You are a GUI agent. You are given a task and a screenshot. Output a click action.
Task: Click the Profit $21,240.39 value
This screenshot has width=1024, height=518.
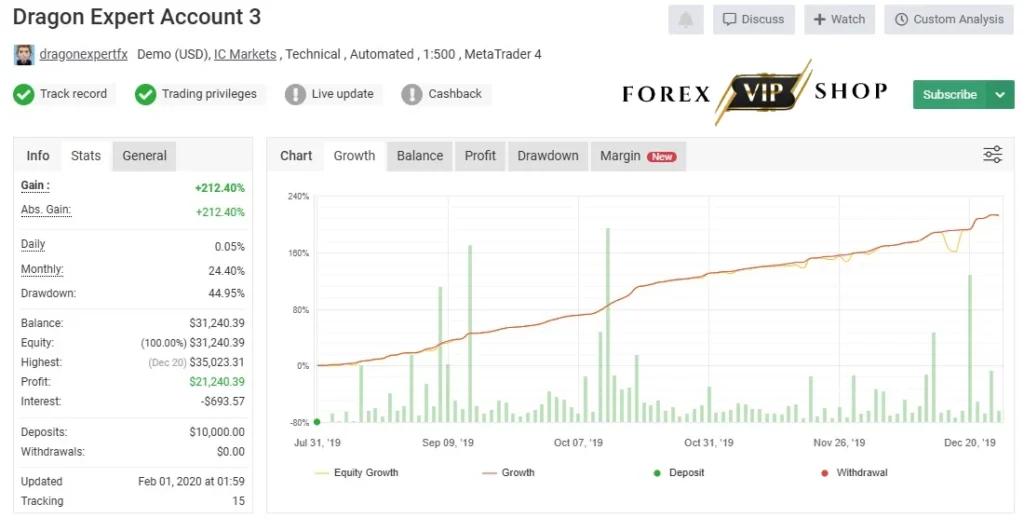[217, 381]
